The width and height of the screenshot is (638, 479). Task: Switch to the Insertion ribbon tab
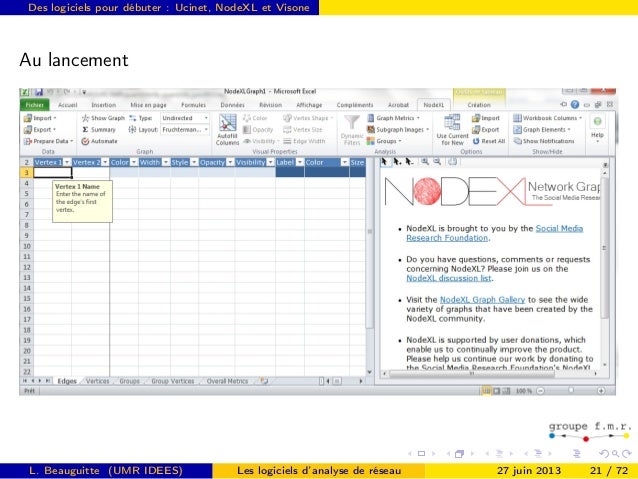click(x=103, y=105)
